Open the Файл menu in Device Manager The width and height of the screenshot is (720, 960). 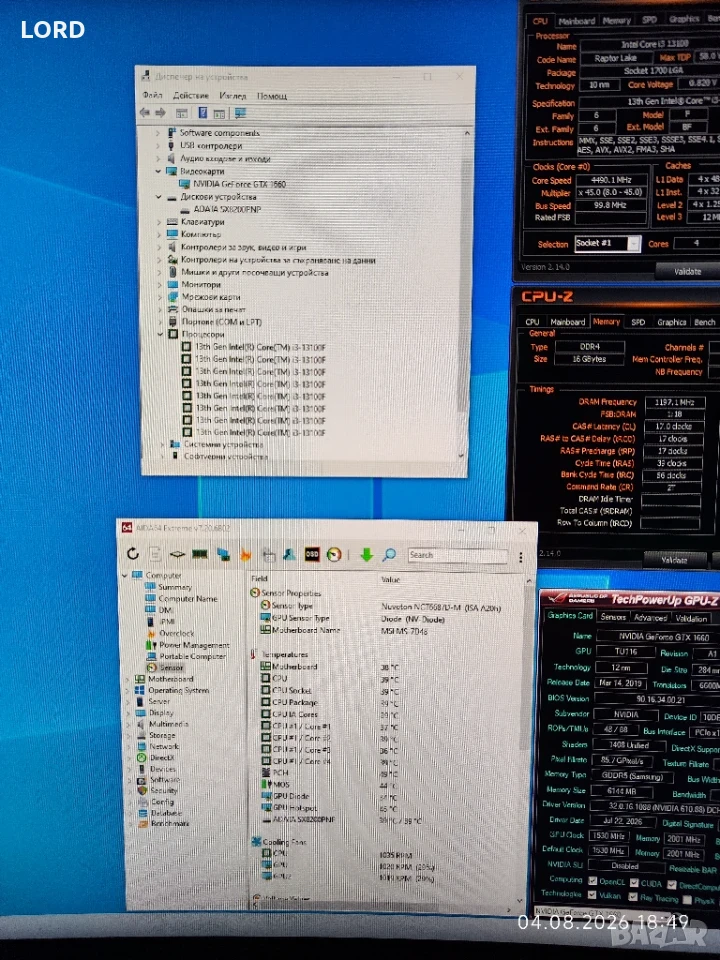tap(152, 95)
